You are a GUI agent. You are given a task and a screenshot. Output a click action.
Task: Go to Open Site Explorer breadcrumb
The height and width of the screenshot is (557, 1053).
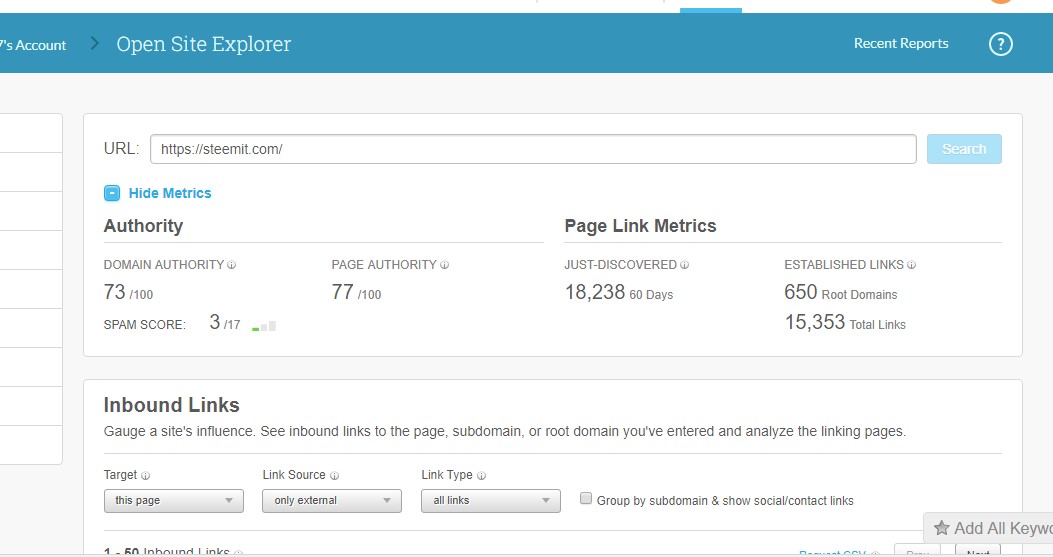204,44
